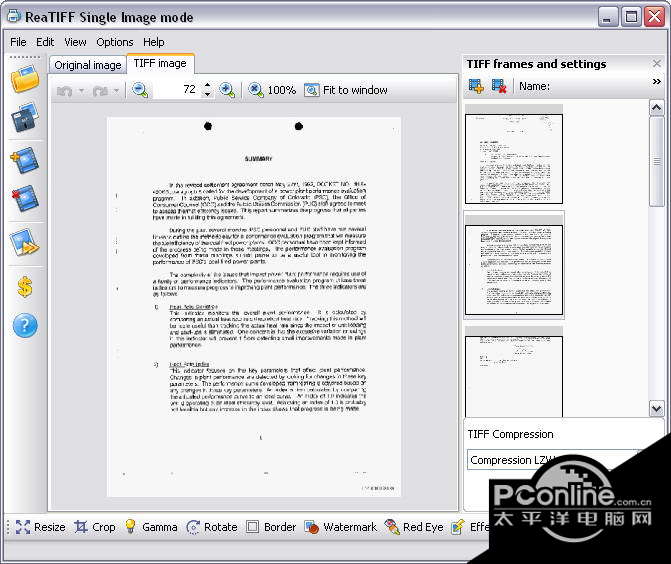671x564 pixels.
Task: Click the redo arrow icon
Action: (100, 90)
